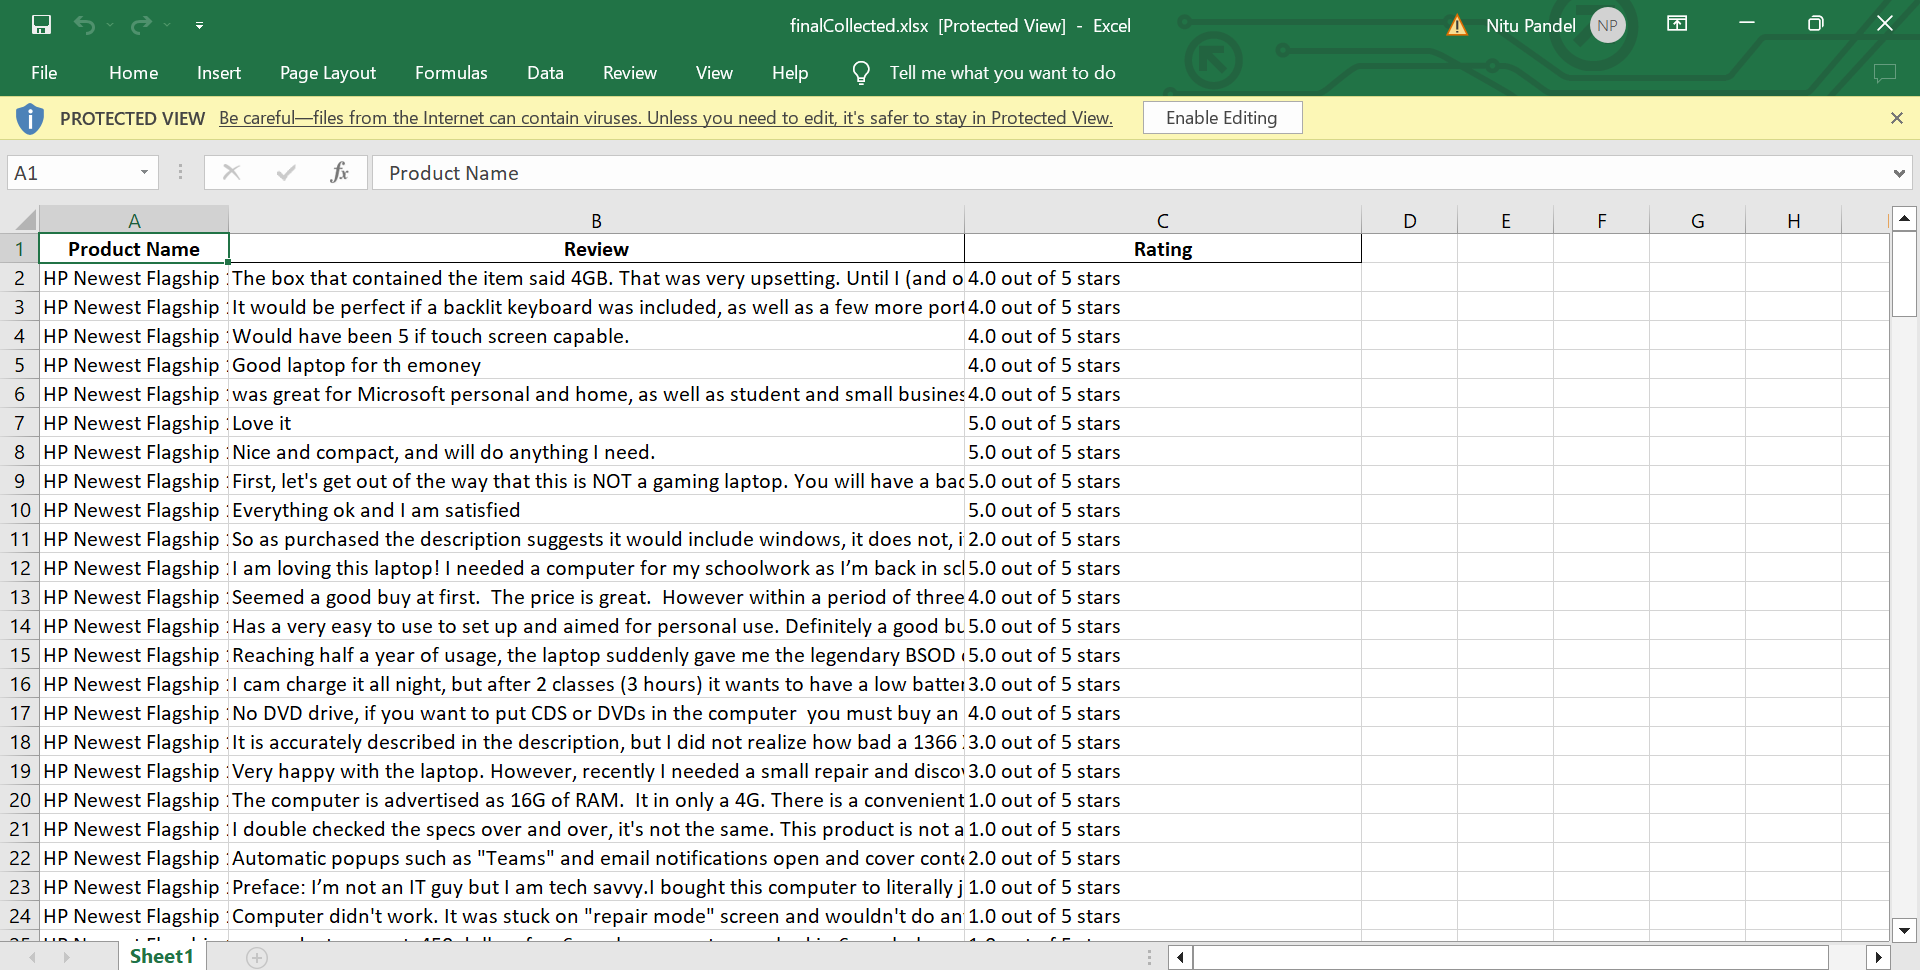Click the Undo arrow icon

pos(84,25)
